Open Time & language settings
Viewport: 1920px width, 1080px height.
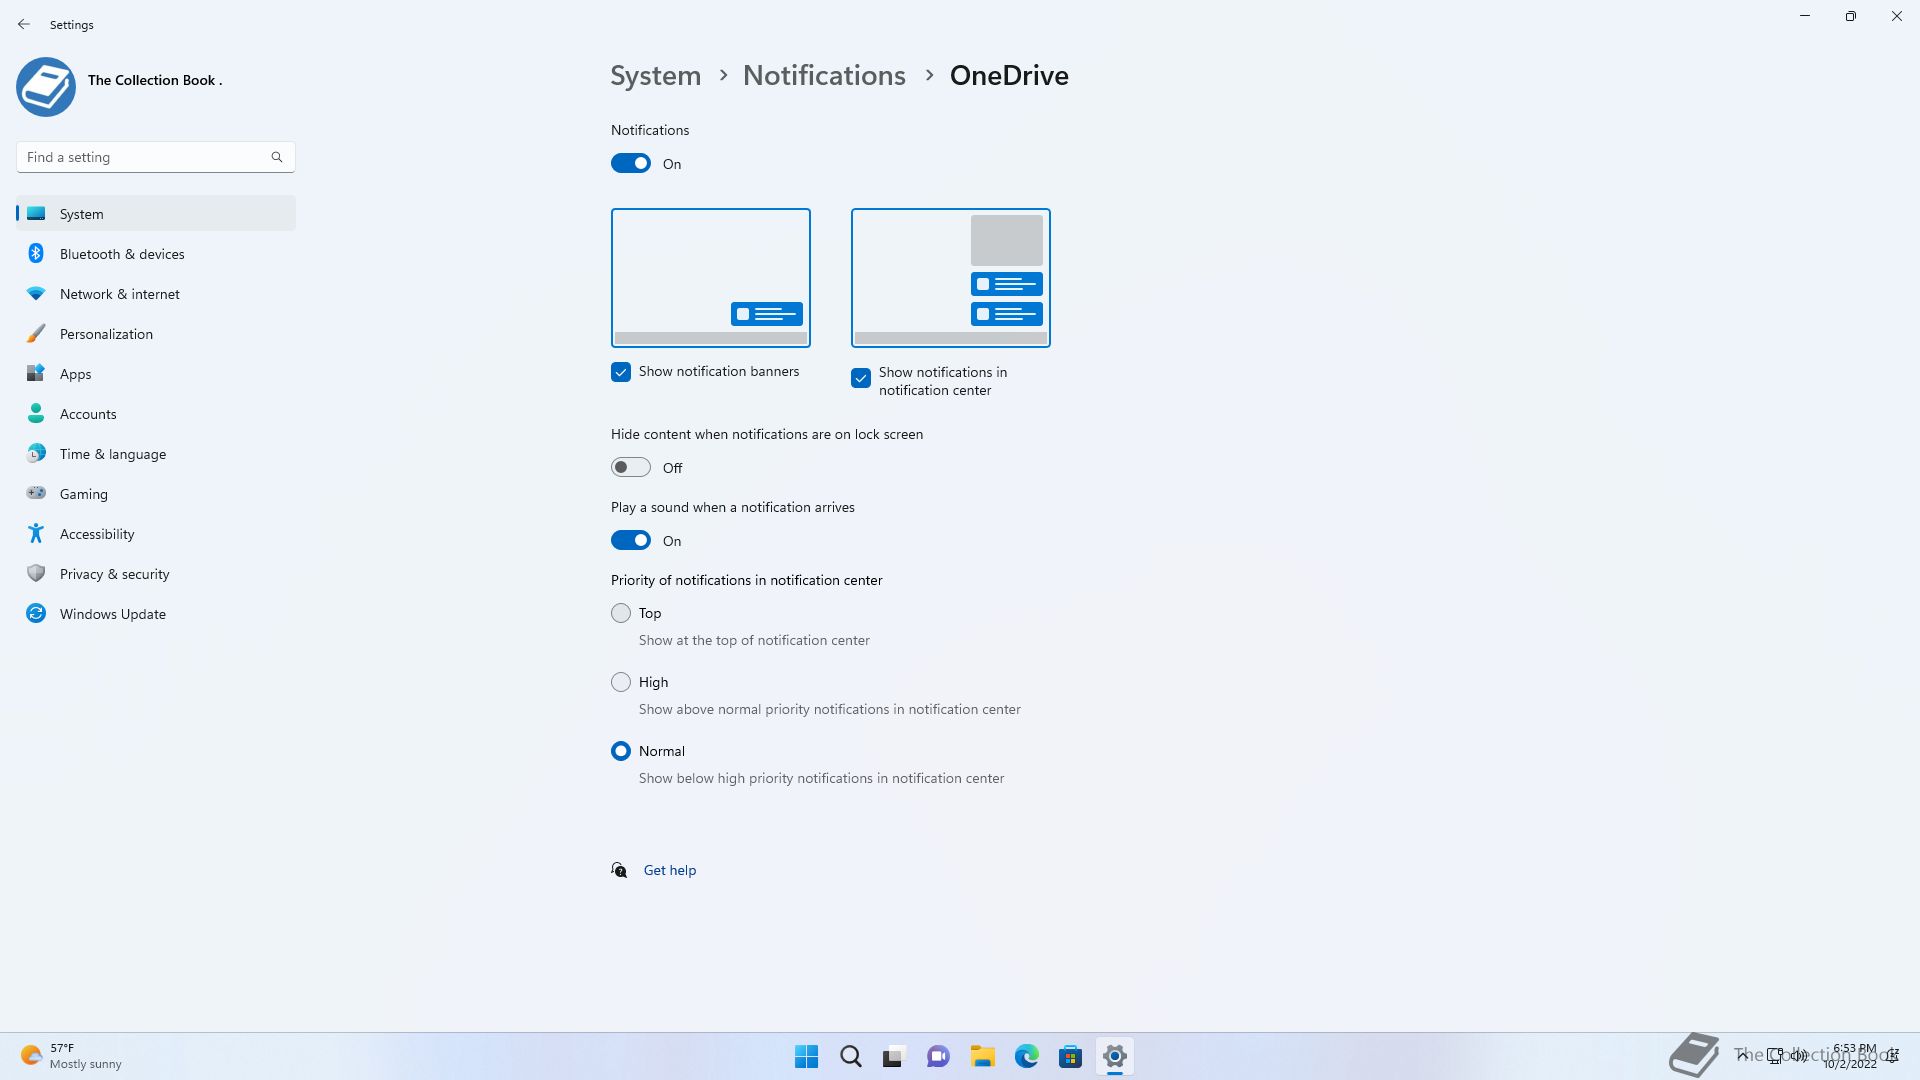pyautogui.click(x=156, y=453)
